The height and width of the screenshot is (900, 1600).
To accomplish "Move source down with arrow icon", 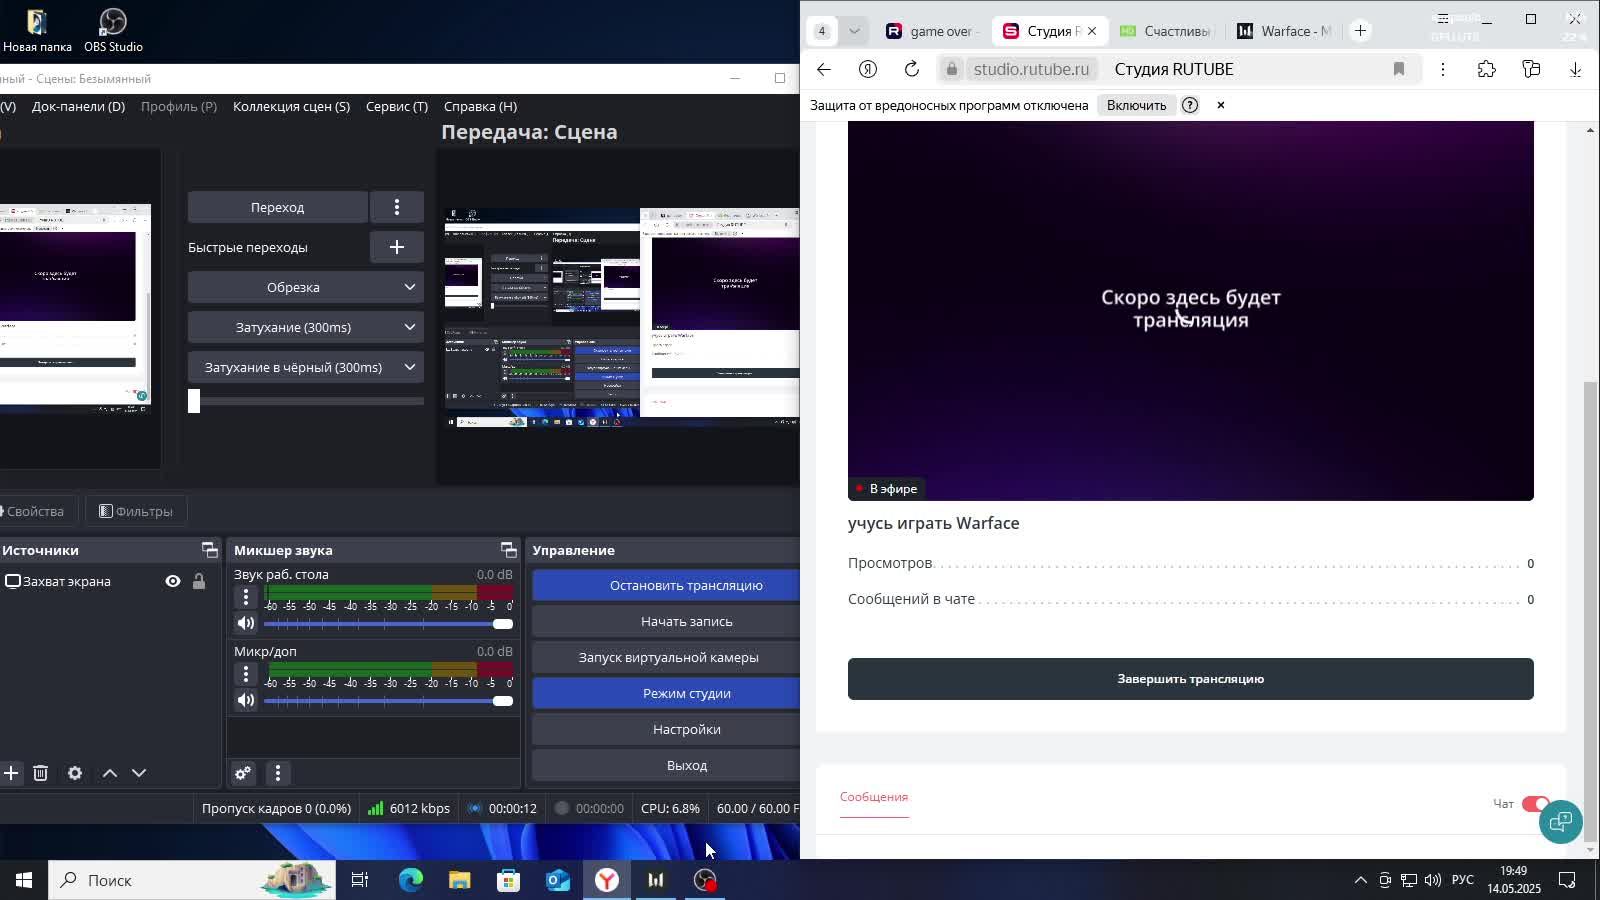I will point(139,773).
